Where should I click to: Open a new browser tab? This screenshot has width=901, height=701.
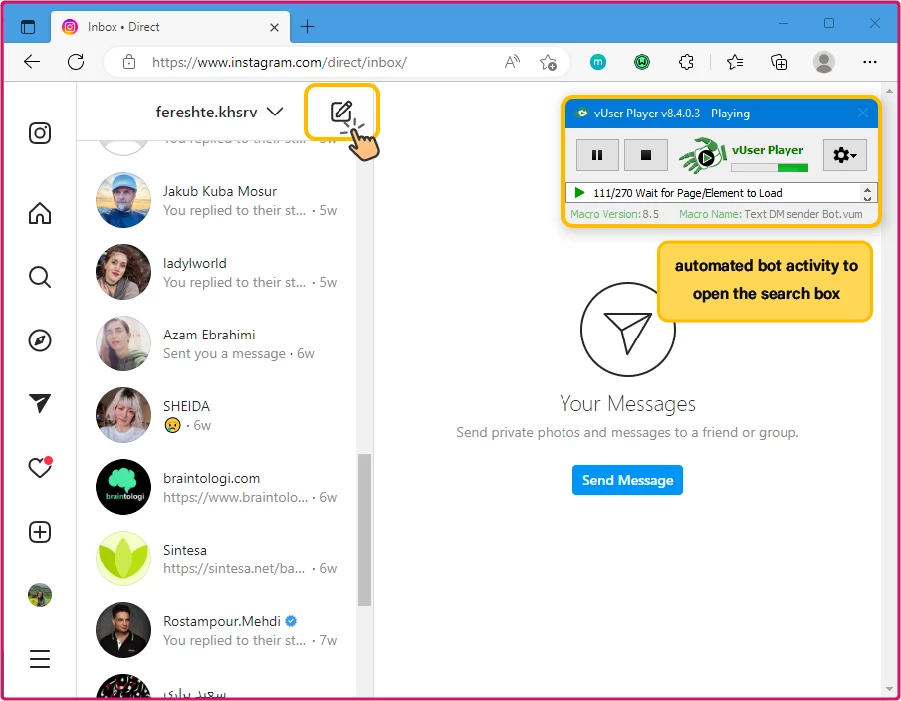[x=307, y=26]
